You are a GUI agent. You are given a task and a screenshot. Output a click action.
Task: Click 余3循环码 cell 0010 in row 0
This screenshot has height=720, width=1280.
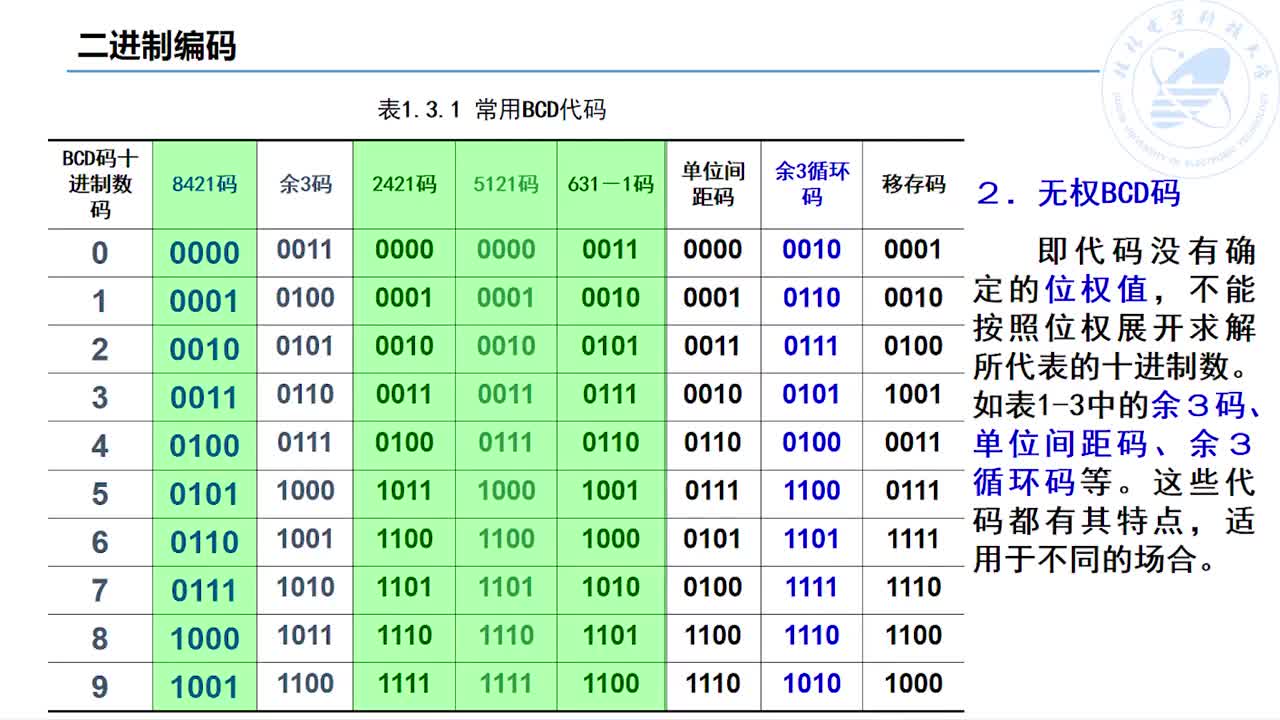click(x=812, y=249)
